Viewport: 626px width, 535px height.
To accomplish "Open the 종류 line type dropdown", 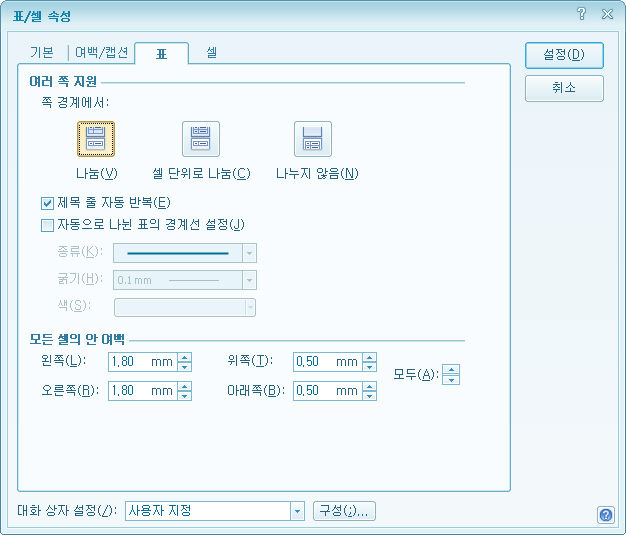I will (x=250, y=253).
